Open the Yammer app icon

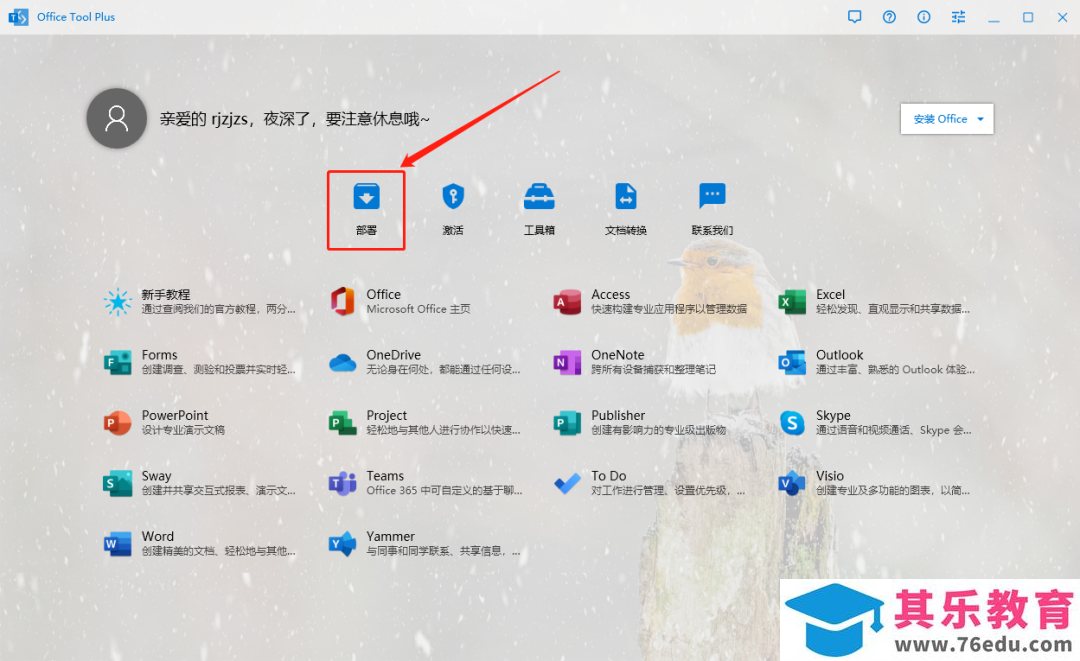pos(342,544)
